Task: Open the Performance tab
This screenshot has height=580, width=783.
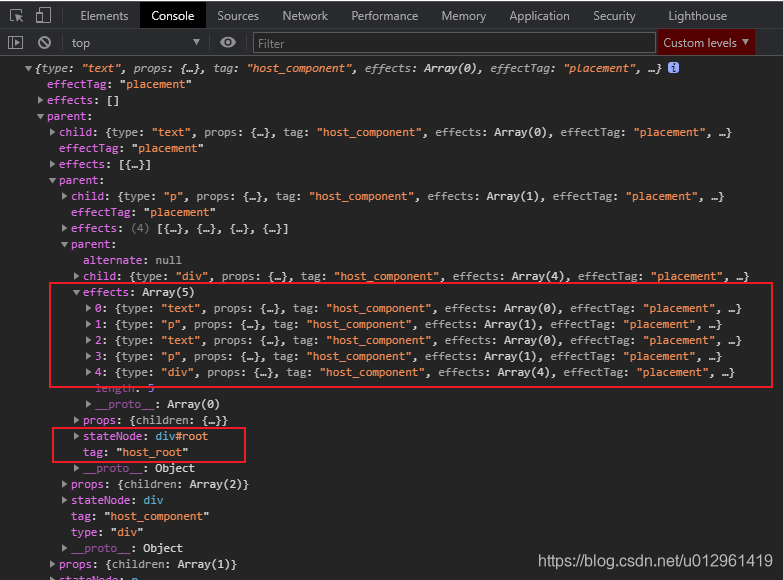Action: (385, 16)
